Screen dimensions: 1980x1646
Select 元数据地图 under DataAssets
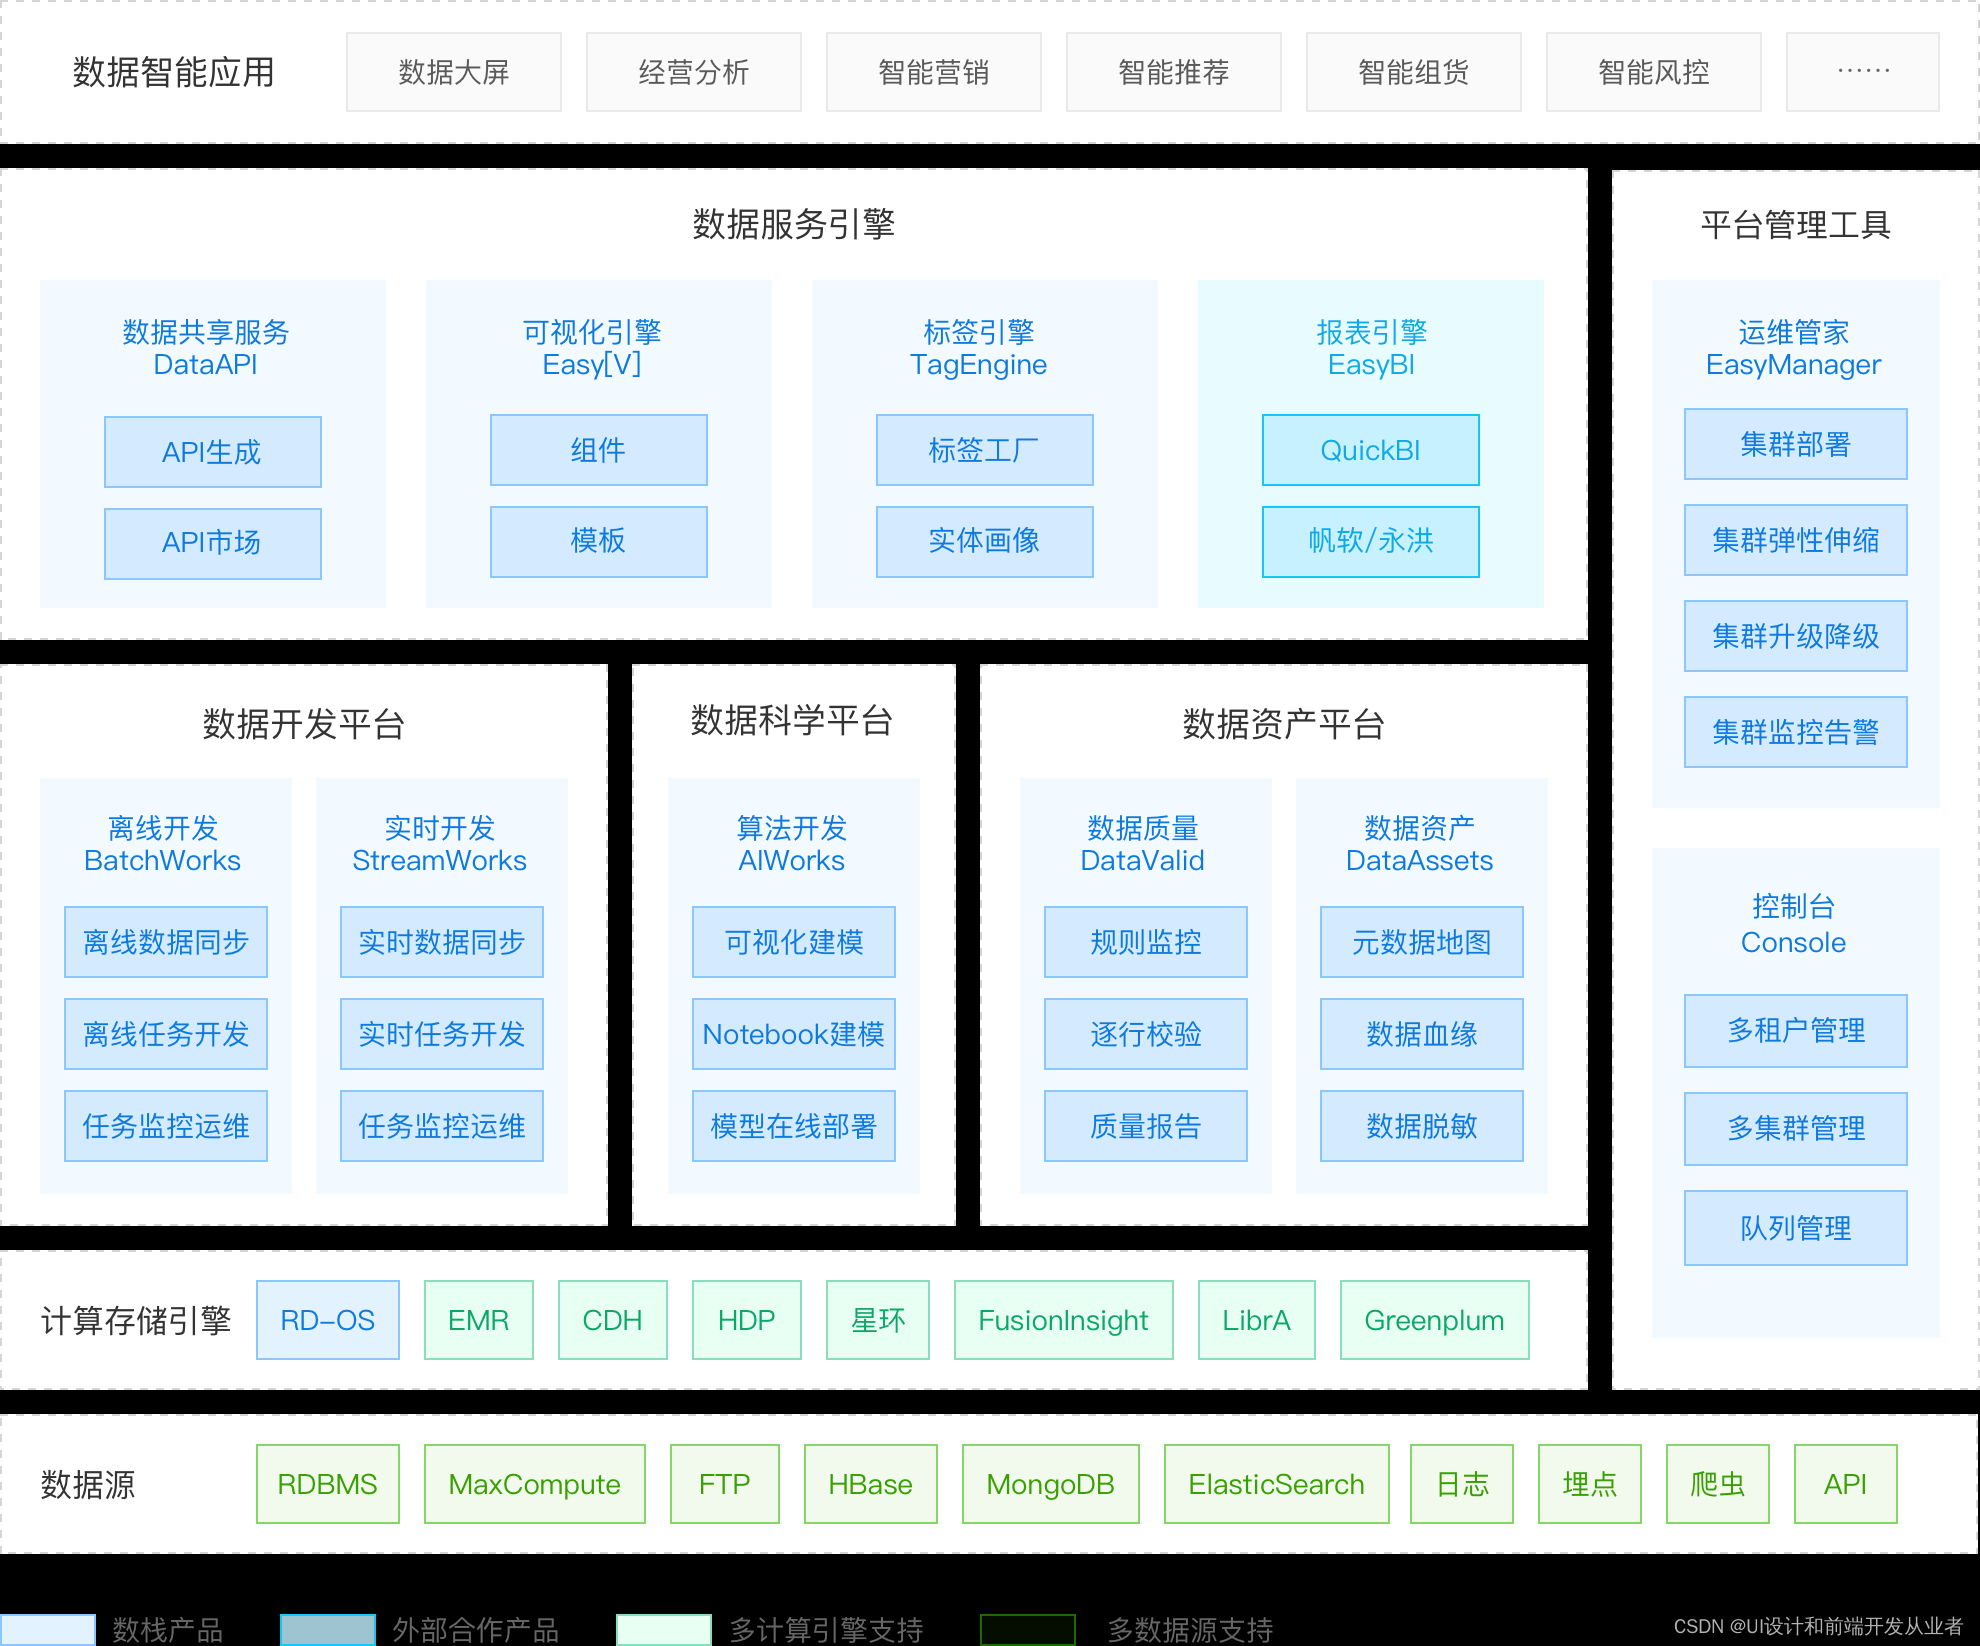[x=1421, y=942]
